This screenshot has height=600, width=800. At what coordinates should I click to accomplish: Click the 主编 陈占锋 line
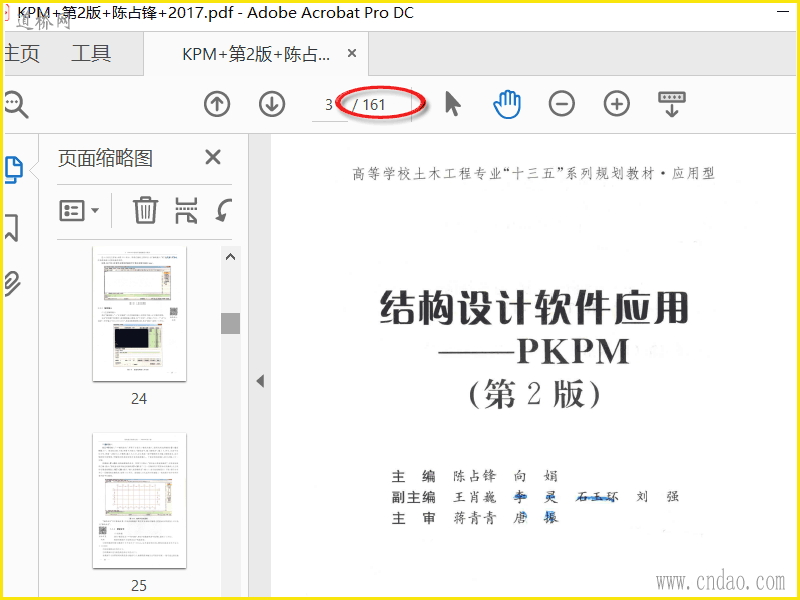coord(474,476)
